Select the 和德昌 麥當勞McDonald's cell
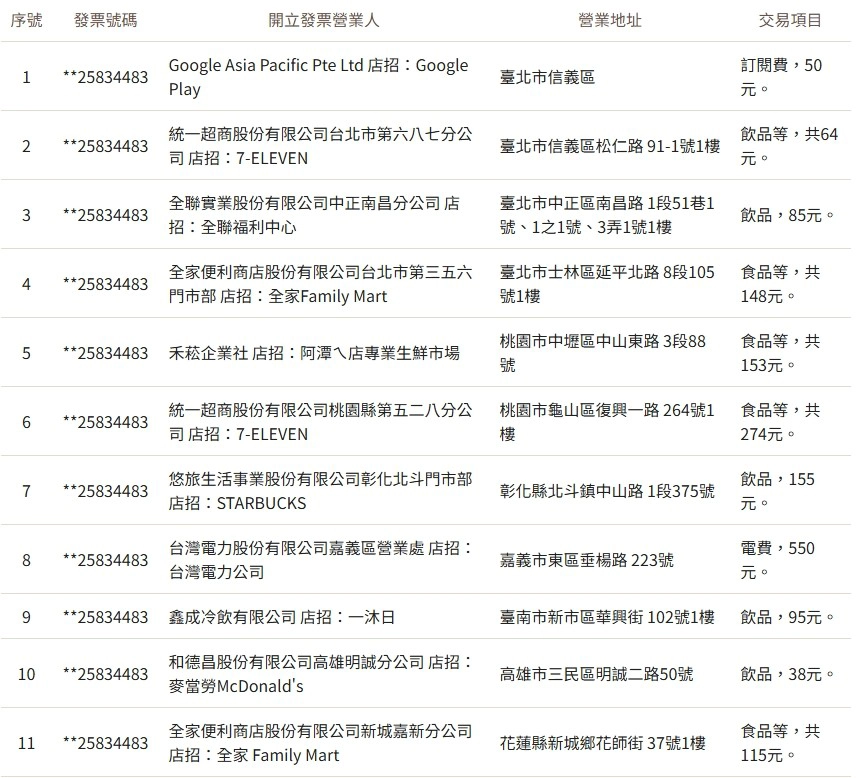This screenshot has width=858, height=778. [320, 674]
